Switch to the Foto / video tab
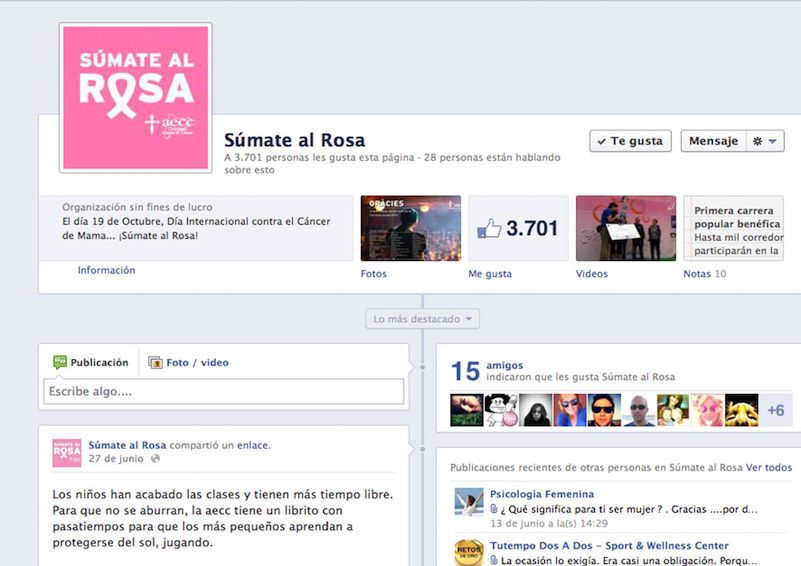 pyautogui.click(x=188, y=363)
